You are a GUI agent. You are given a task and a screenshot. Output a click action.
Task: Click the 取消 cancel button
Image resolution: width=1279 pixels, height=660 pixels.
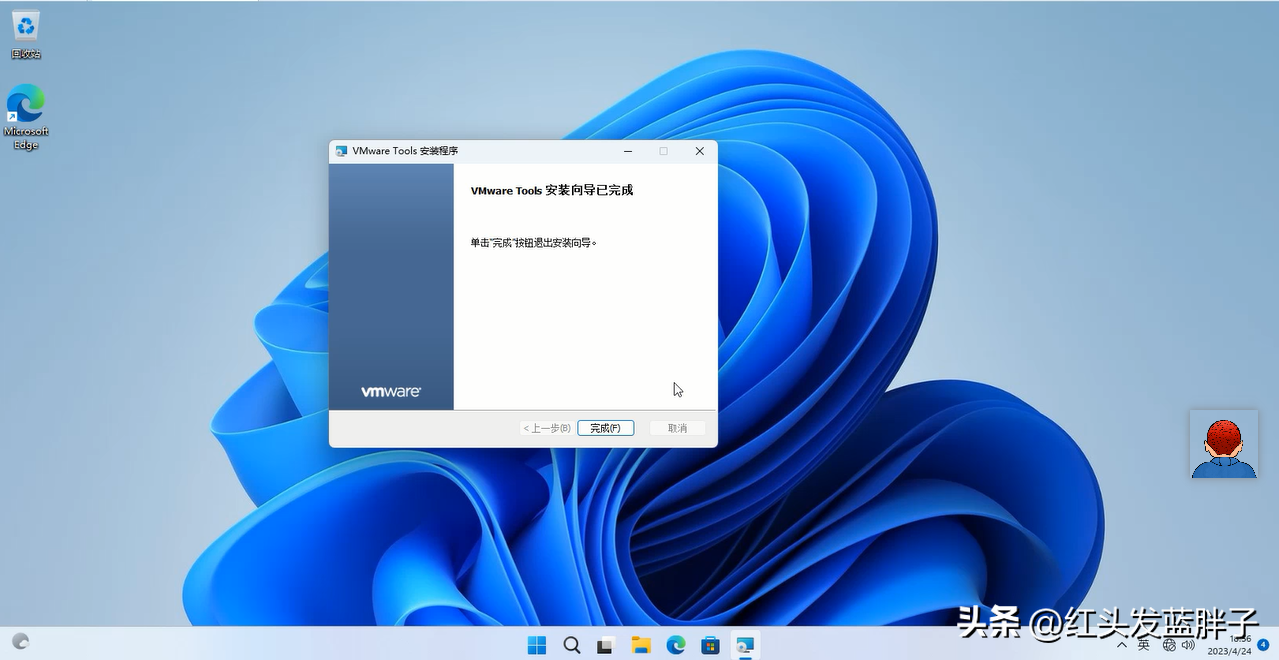point(677,428)
